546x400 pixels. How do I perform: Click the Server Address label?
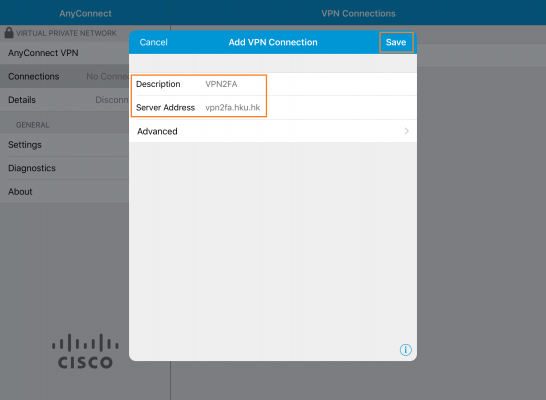point(165,108)
